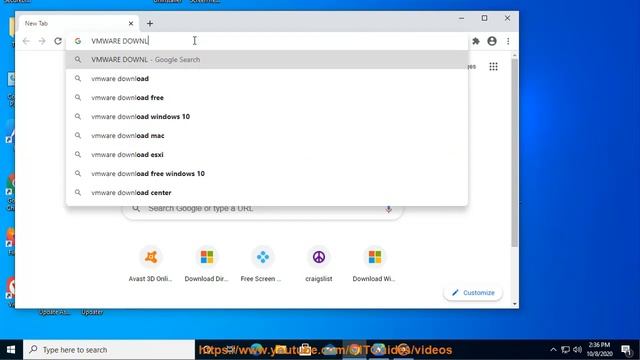Maximize the Chrome window

(484, 18)
